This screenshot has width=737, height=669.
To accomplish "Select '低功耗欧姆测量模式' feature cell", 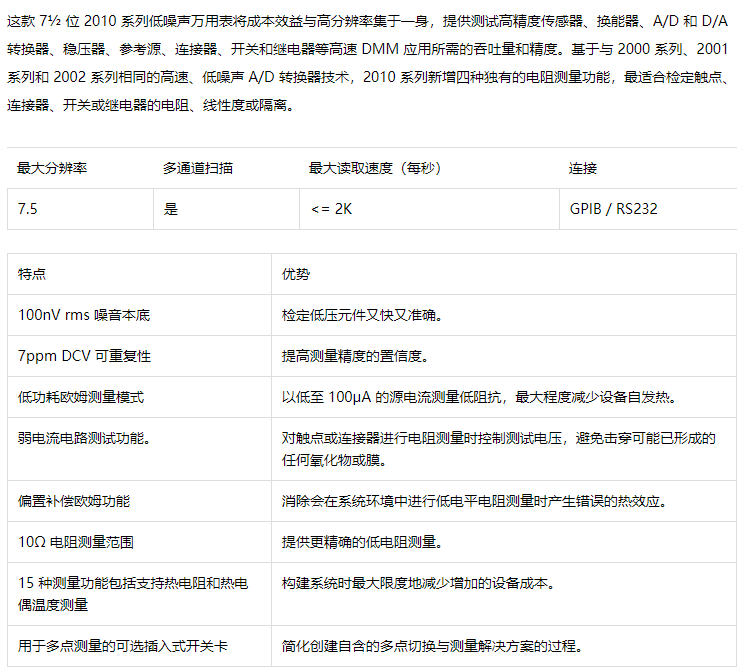I will (x=140, y=397).
